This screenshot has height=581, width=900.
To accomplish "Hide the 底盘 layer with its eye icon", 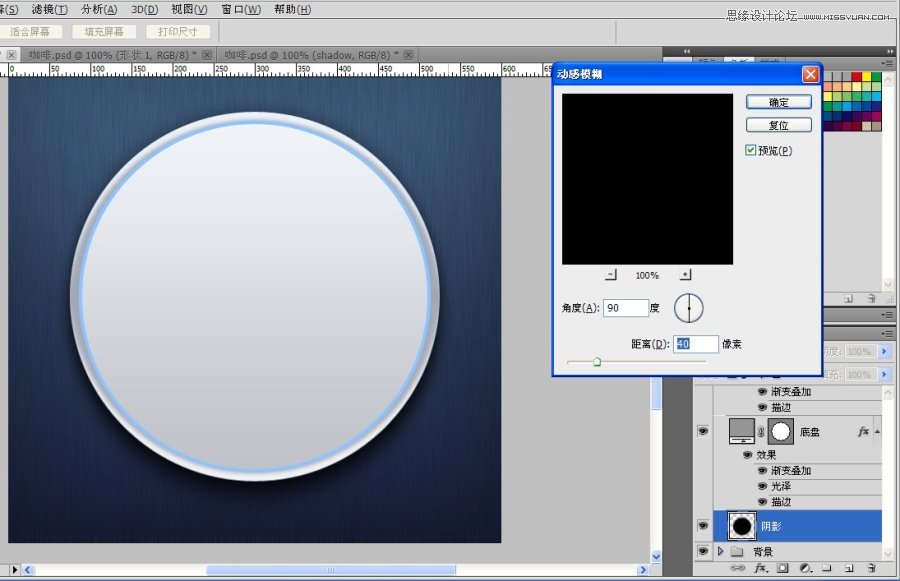I will click(x=703, y=431).
